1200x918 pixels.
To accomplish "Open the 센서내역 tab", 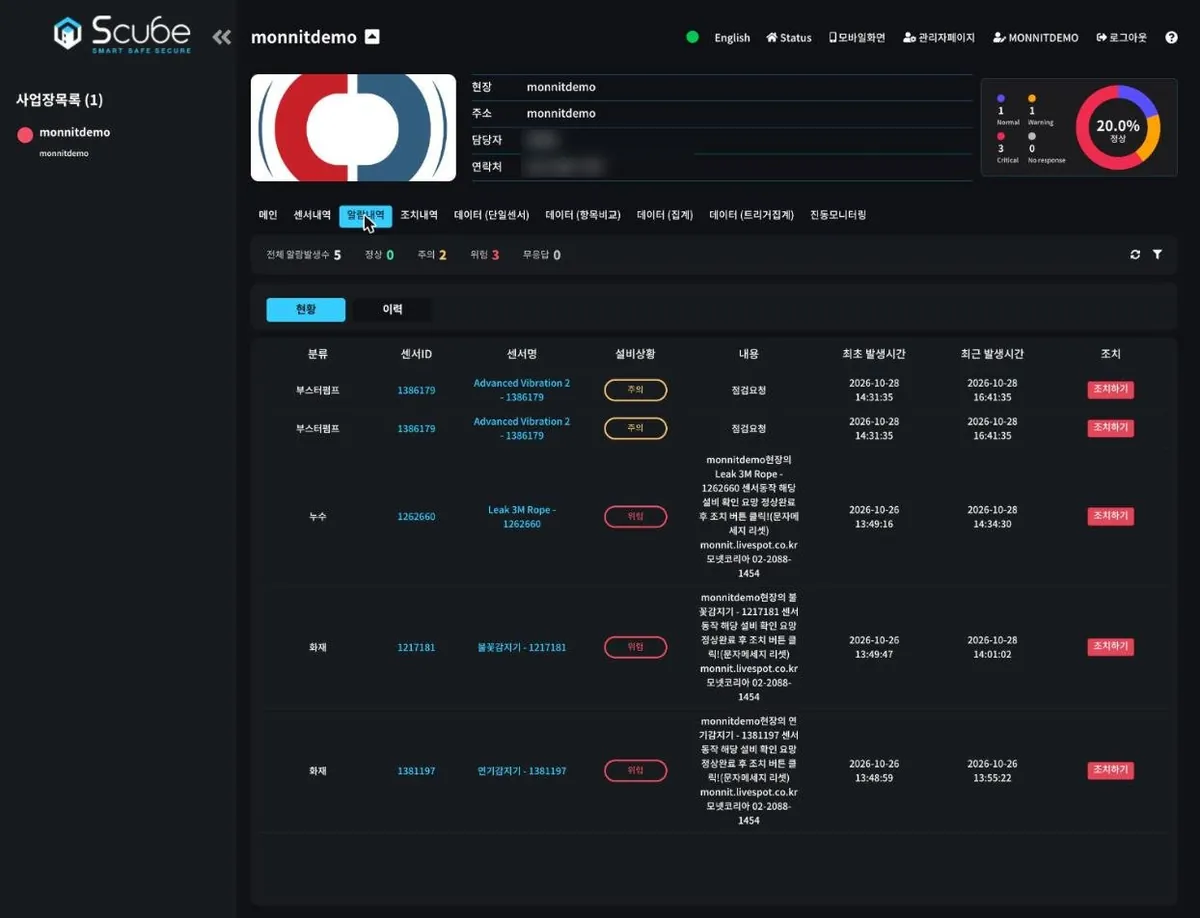I will pos(312,215).
